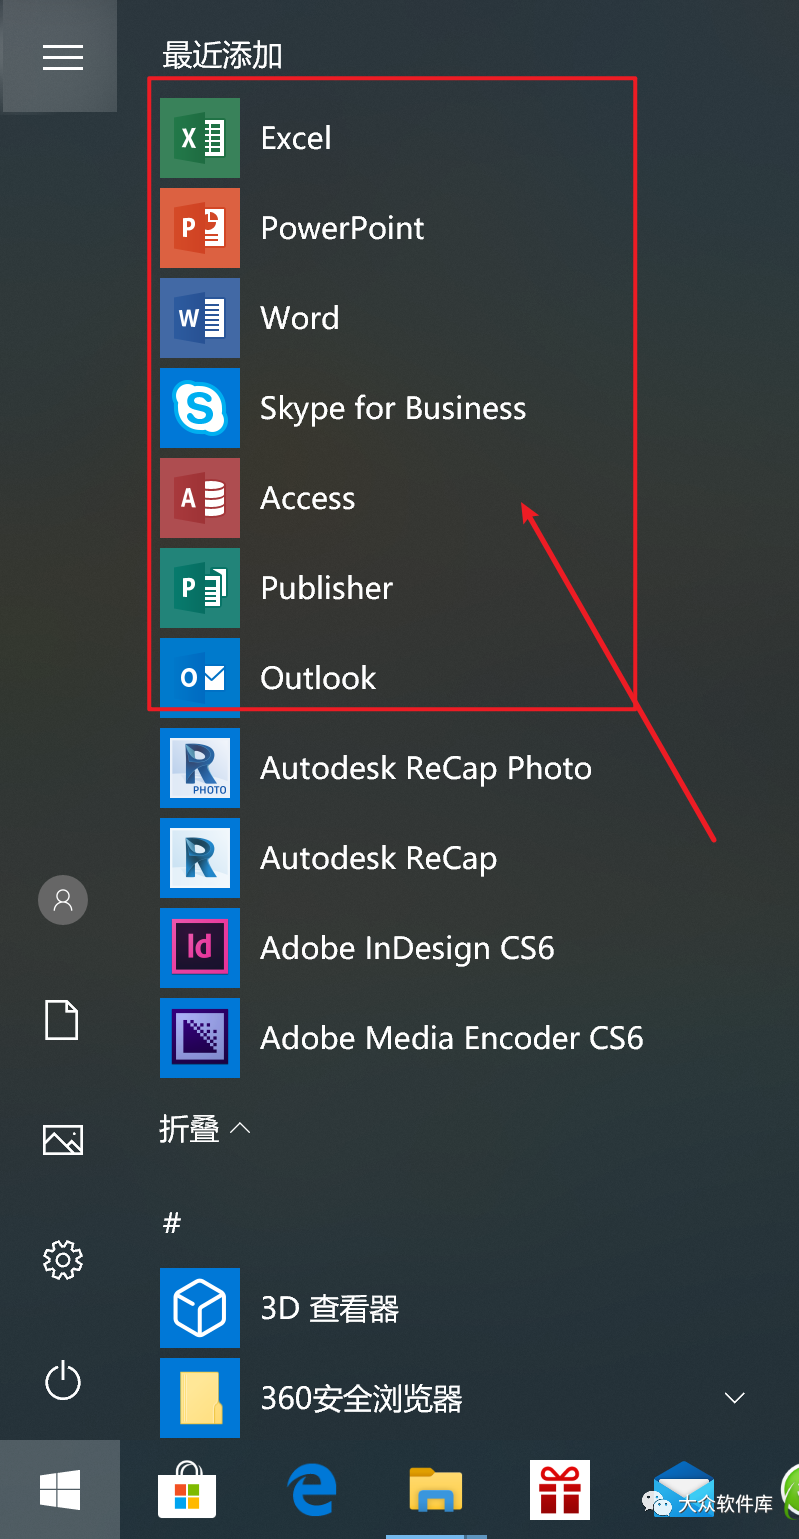The image size is (799, 1539).
Task: Open Microsoft Store from taskbar
Action: [187, 1490]
